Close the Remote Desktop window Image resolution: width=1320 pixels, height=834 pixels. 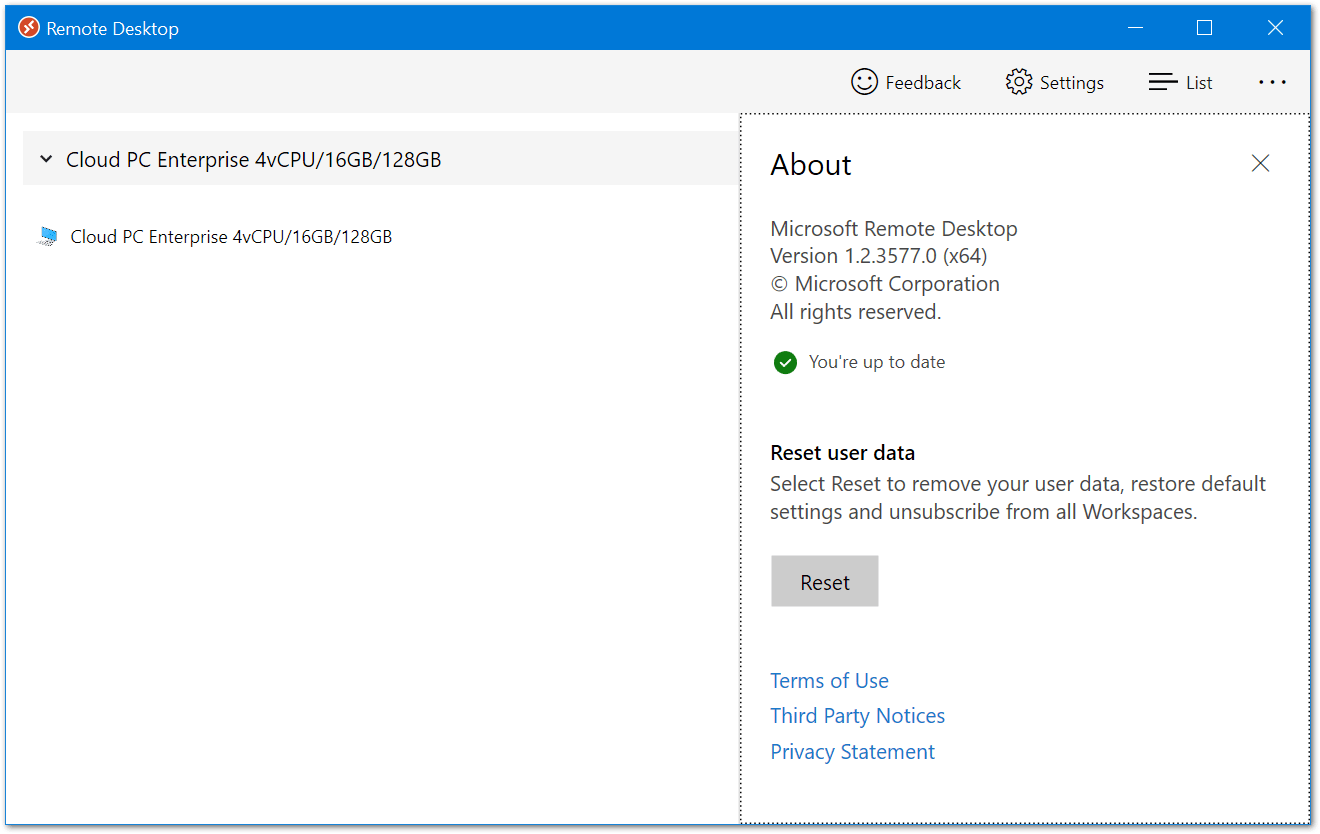point(1275,28)
